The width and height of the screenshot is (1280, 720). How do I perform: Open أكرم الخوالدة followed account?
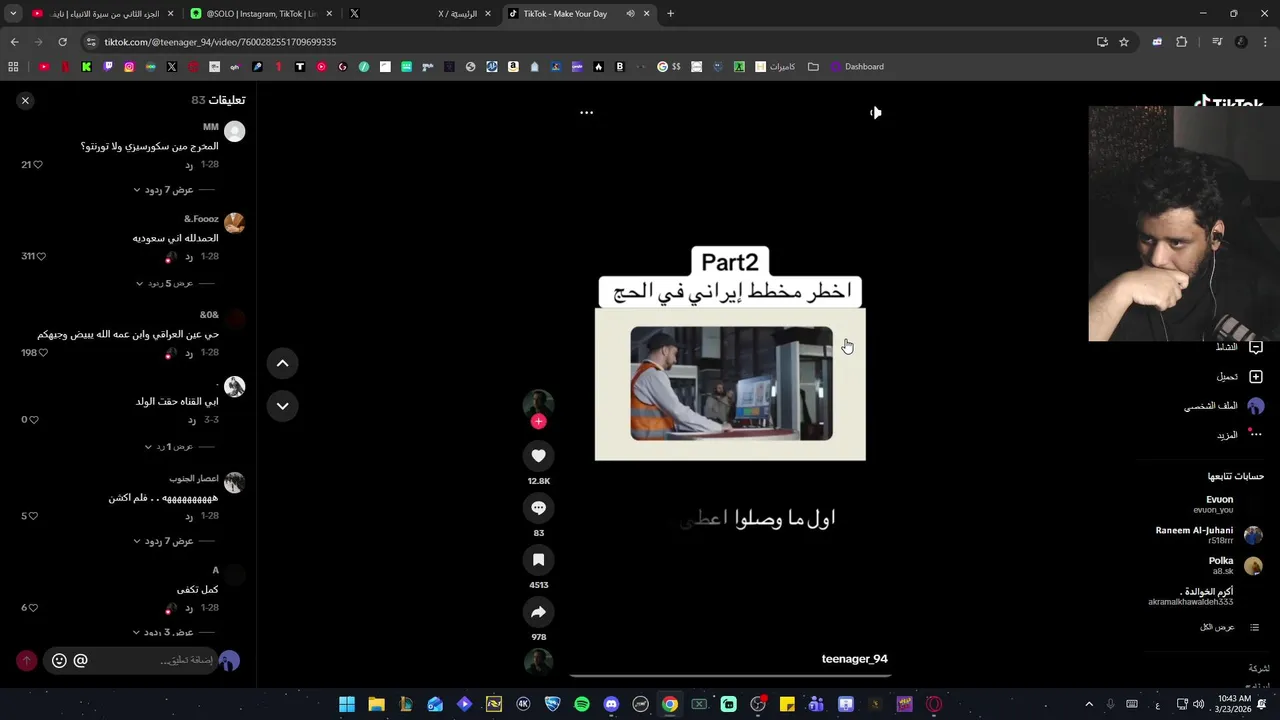click(1190, 597)
